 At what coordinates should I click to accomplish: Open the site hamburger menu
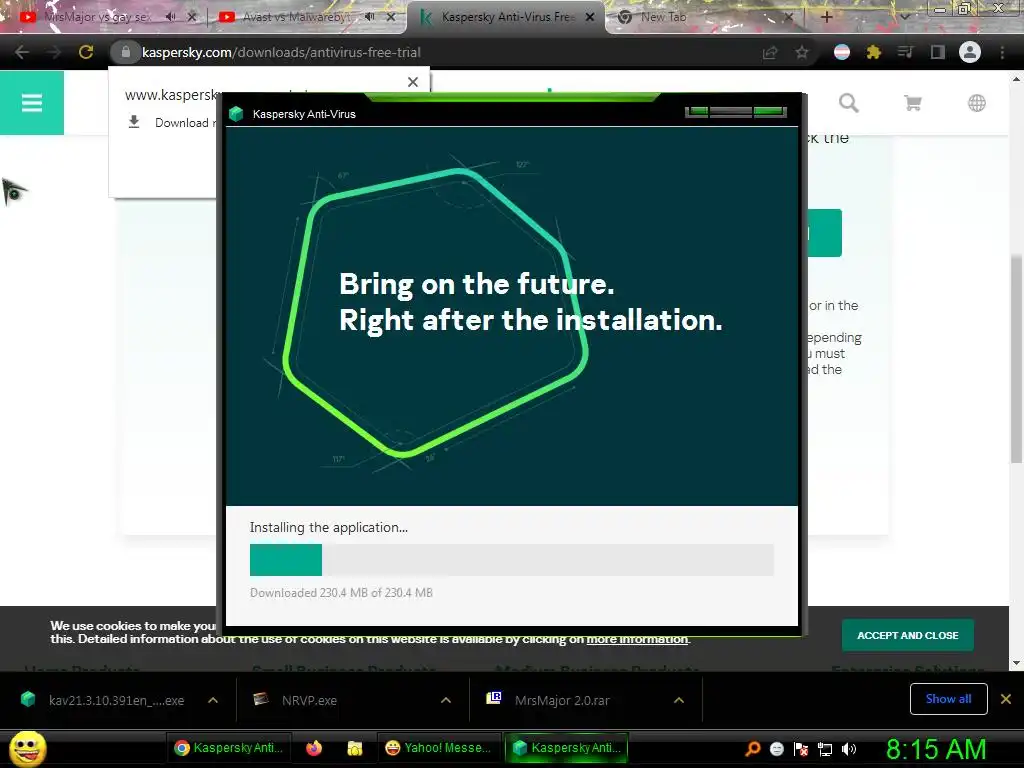(x=31, y=103)
